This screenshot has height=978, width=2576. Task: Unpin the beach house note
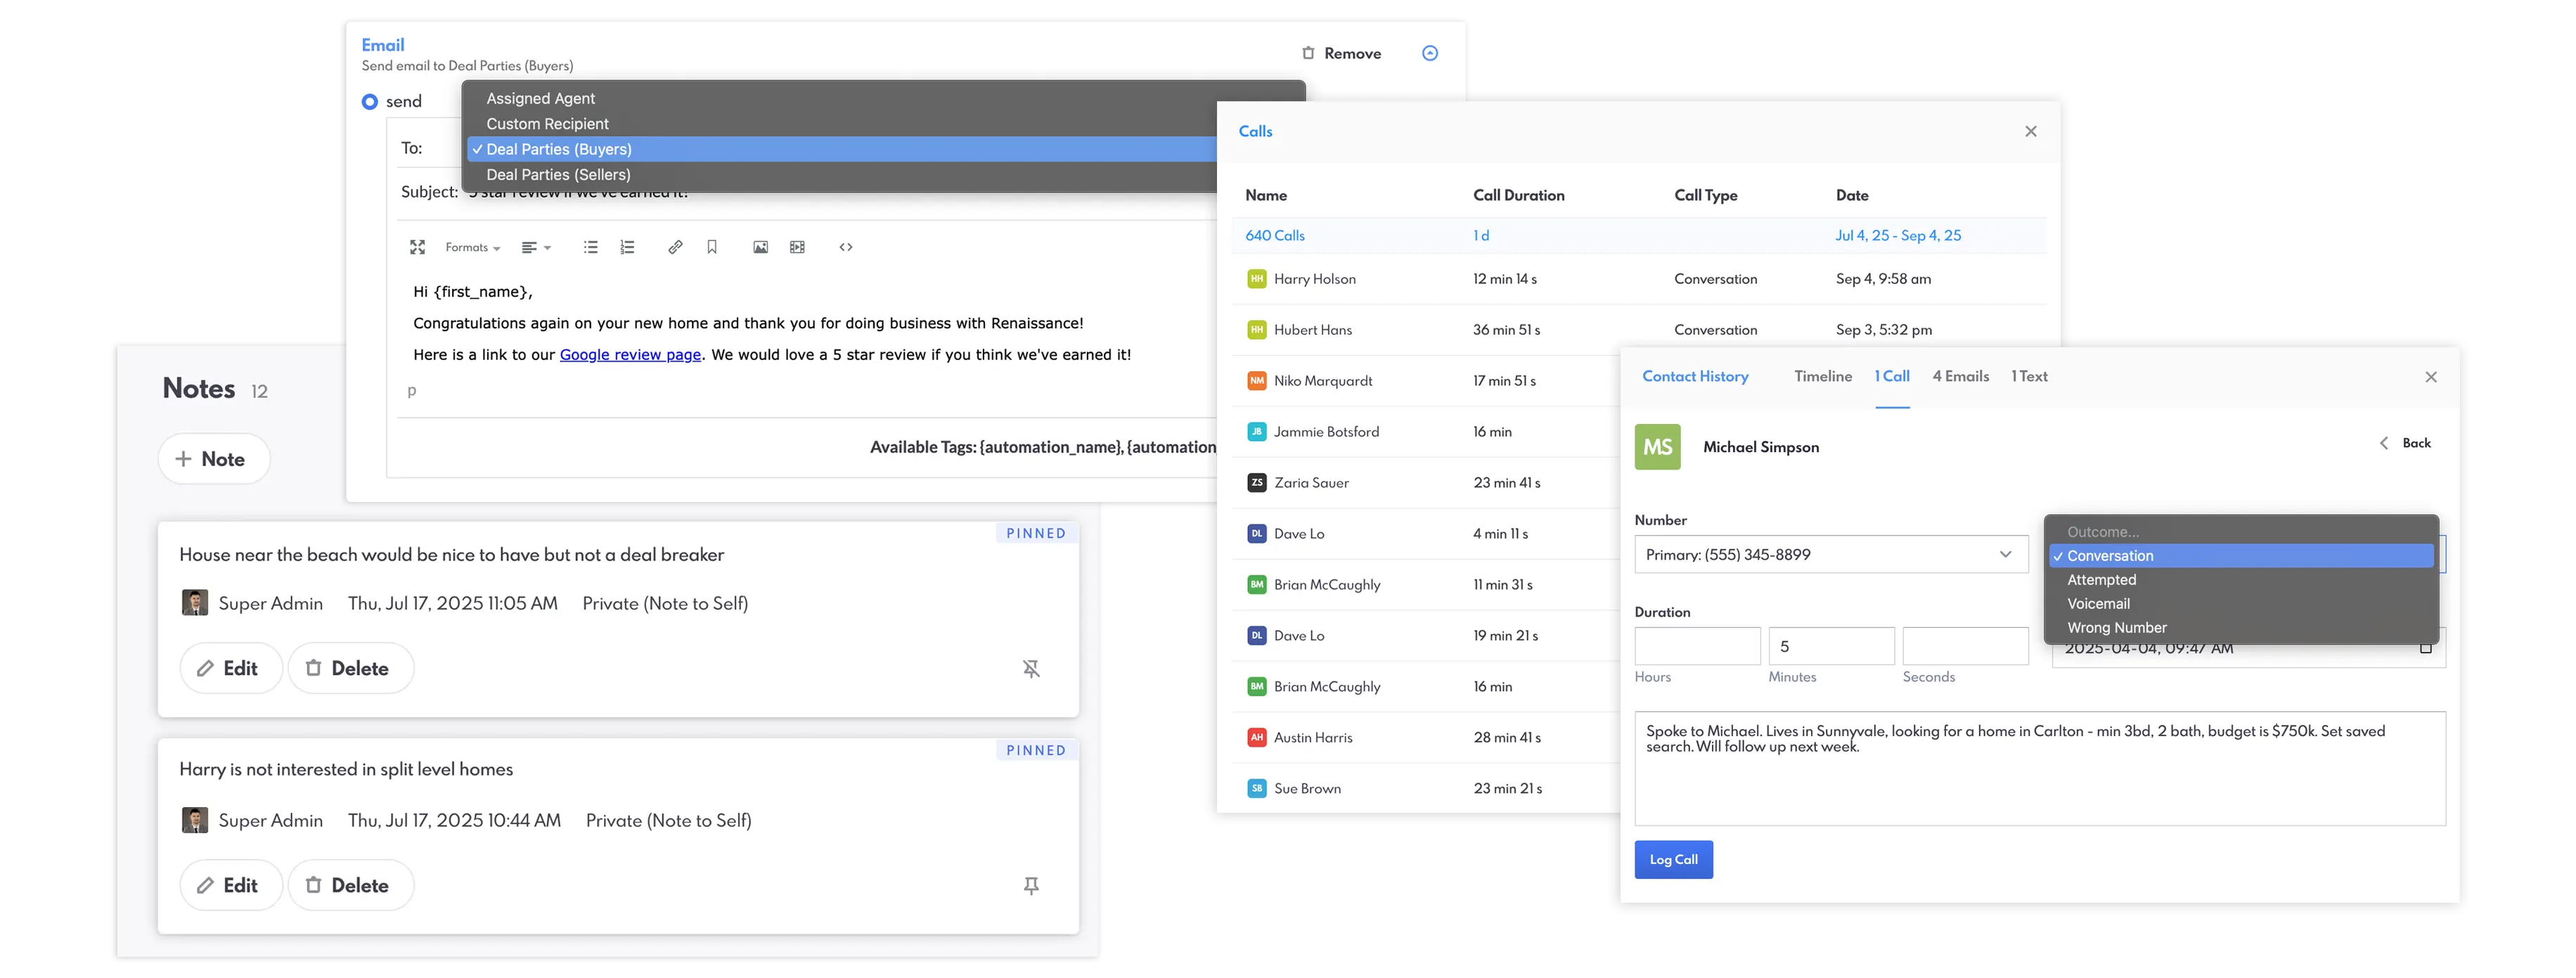click(x=1031, y=669)
